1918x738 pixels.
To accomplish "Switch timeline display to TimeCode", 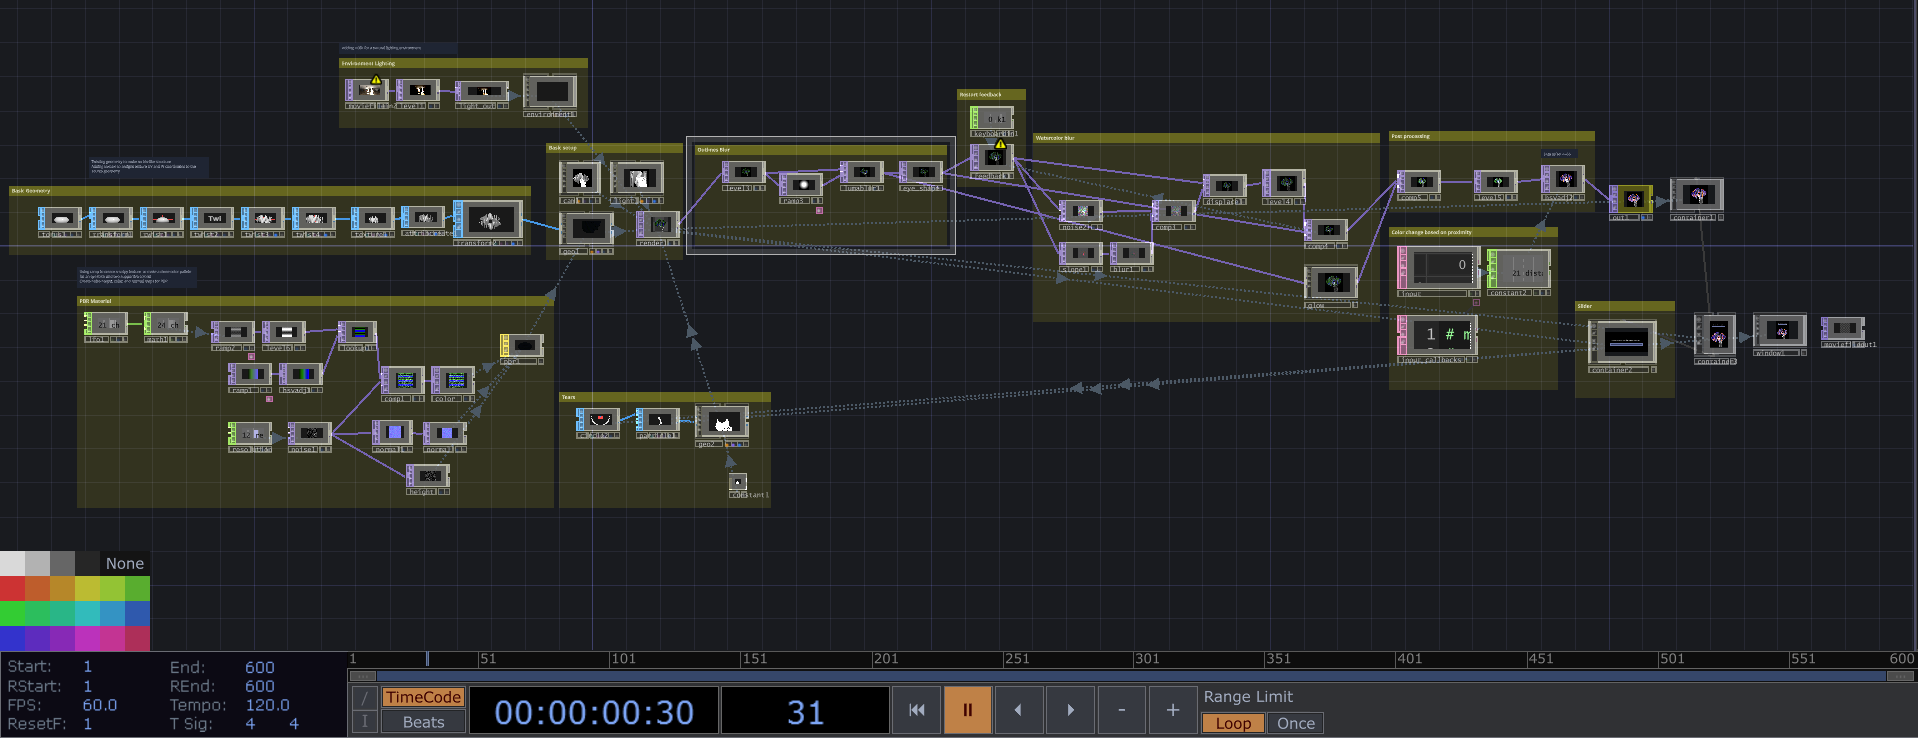I will coord(423,697).
